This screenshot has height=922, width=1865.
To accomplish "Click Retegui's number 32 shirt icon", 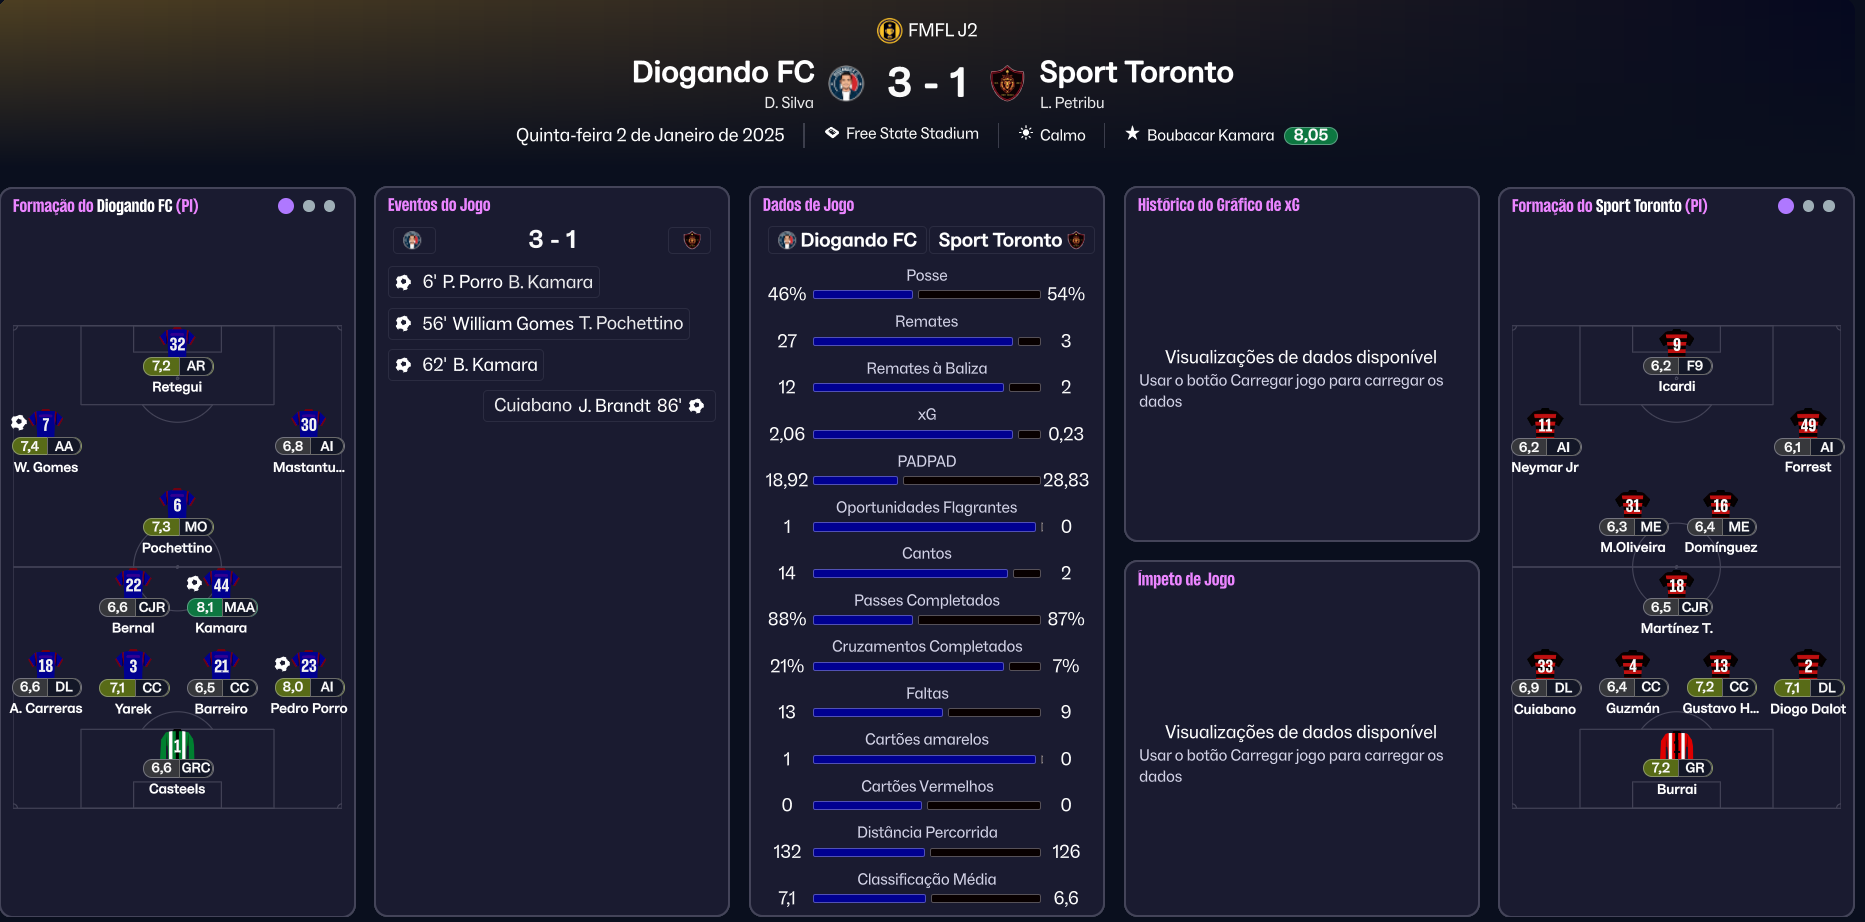I will [x=177, y=343].
